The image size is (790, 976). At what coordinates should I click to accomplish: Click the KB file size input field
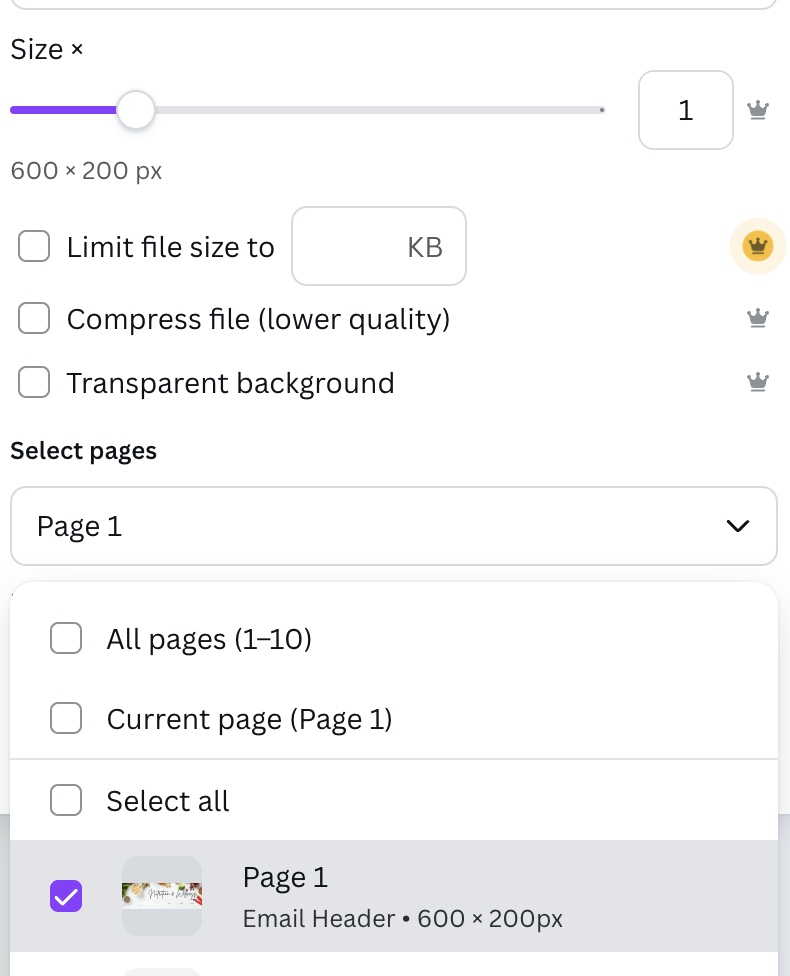tap(379, 246)
